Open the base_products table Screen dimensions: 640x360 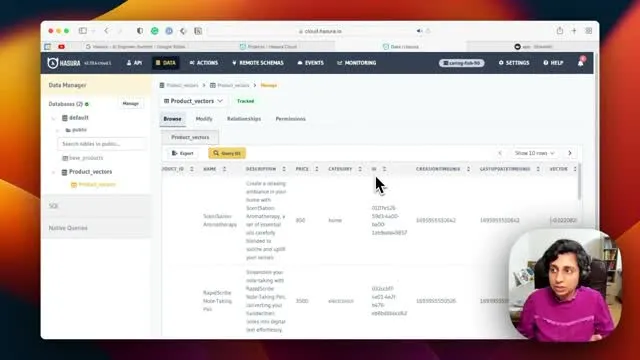coord(83,158)
